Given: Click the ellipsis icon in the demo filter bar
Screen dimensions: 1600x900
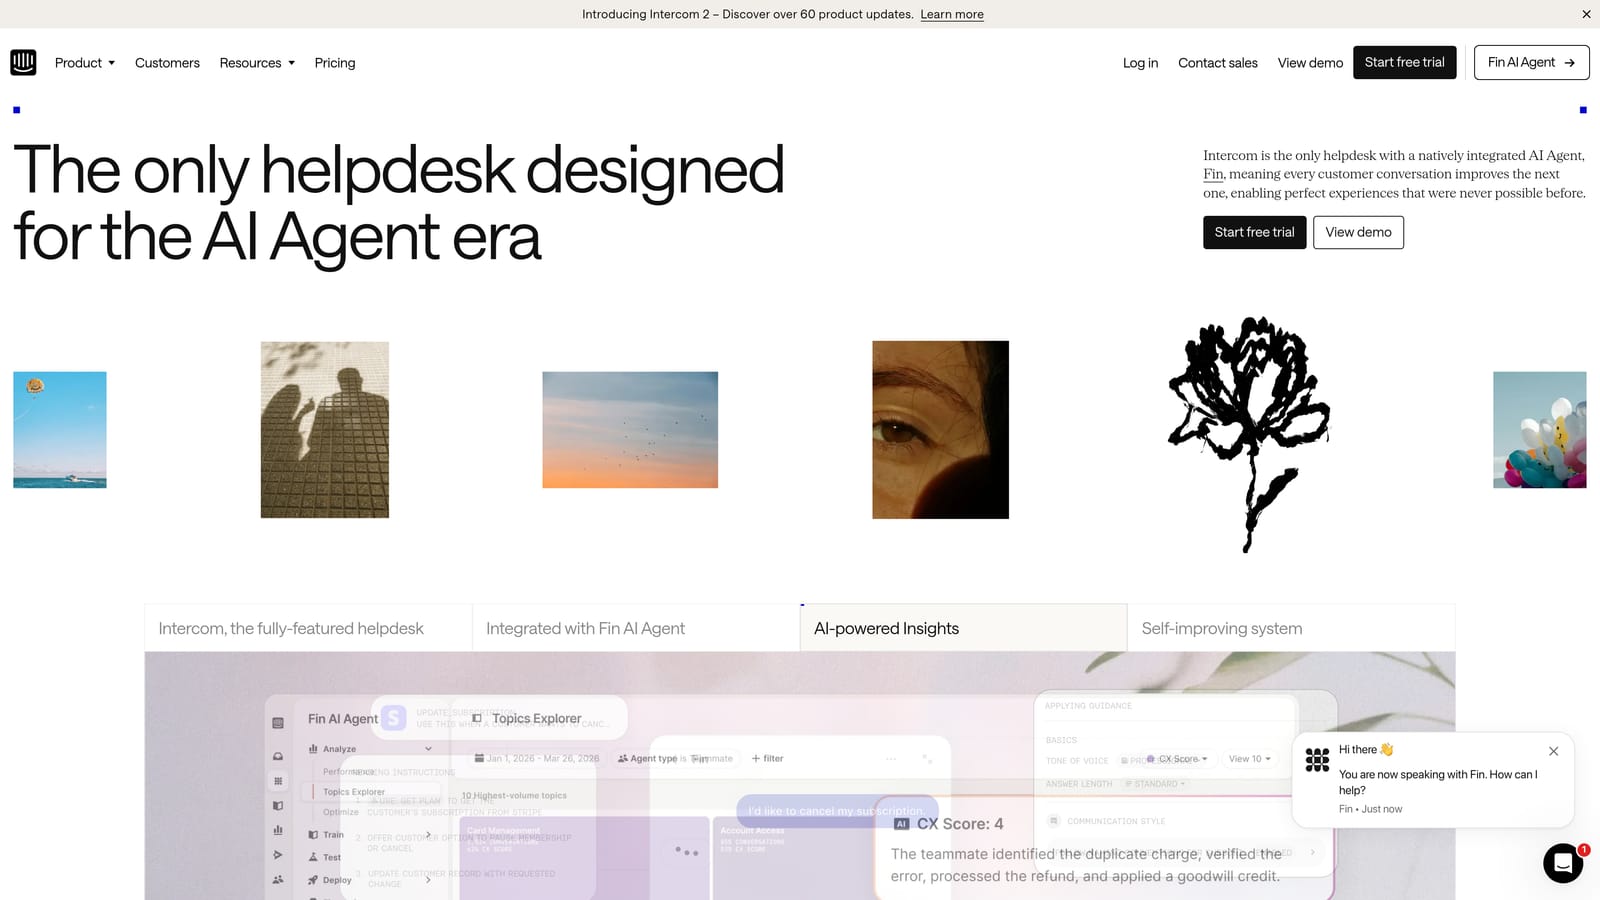Looking at the screenshot, I should (x=891, y=759).
